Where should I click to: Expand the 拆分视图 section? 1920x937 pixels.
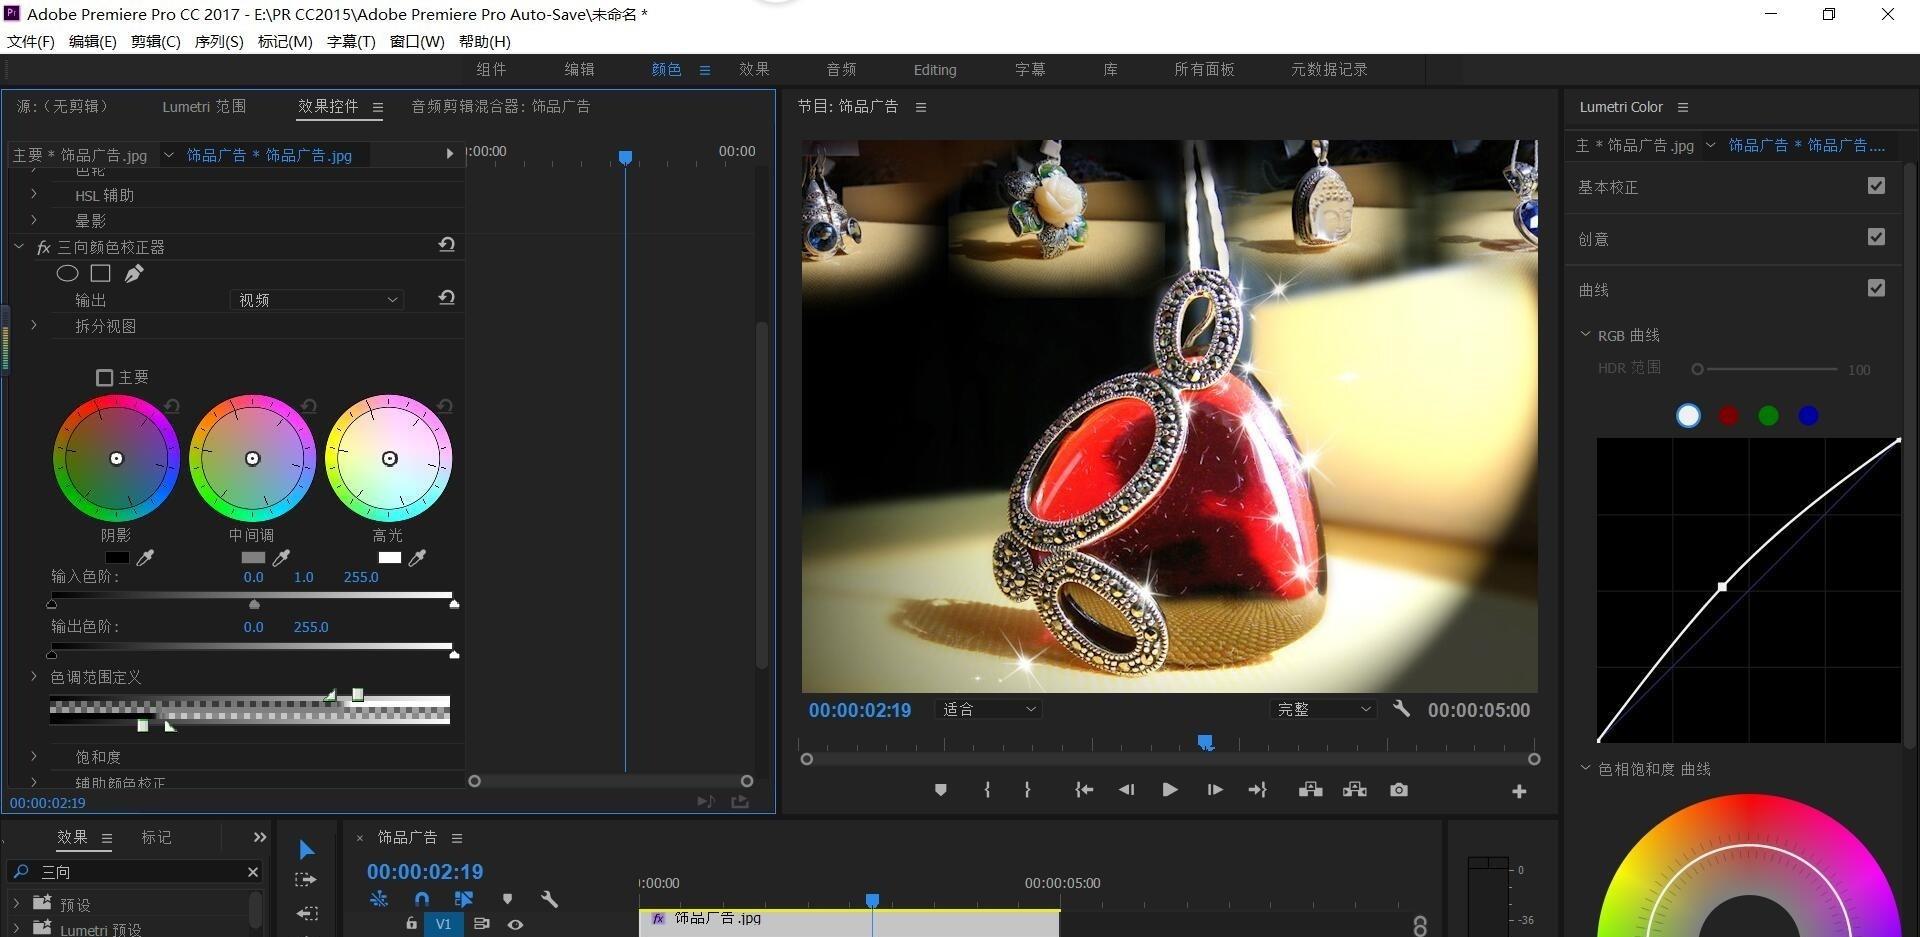point(34,325)
